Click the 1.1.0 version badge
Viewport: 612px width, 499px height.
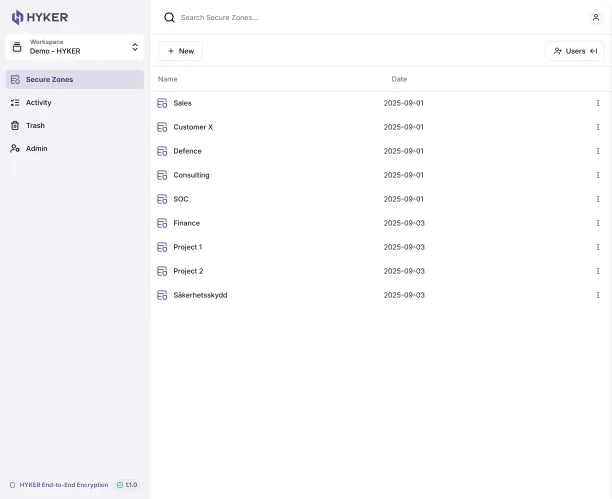(127, 485)
